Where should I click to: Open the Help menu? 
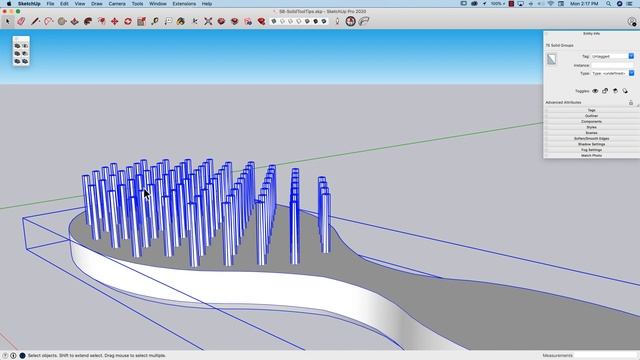pos(207,4)
